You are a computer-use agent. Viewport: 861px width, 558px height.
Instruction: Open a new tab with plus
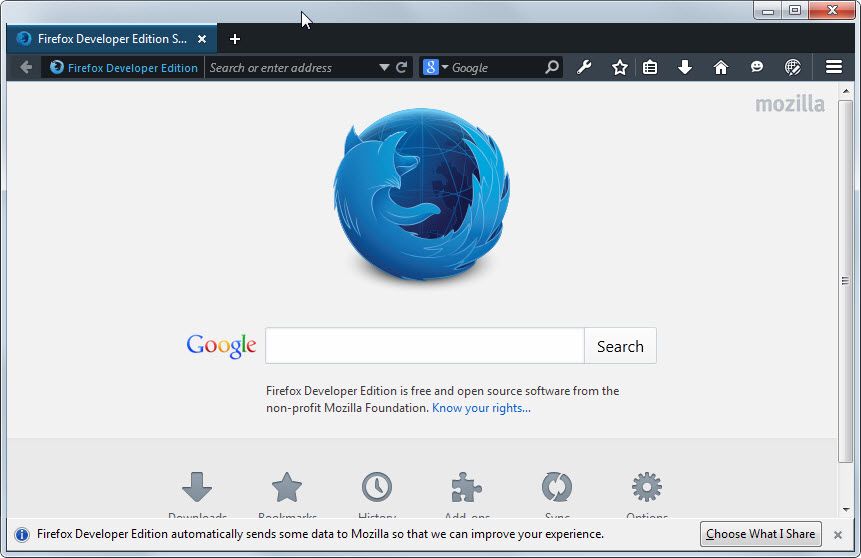click(234, 39)
